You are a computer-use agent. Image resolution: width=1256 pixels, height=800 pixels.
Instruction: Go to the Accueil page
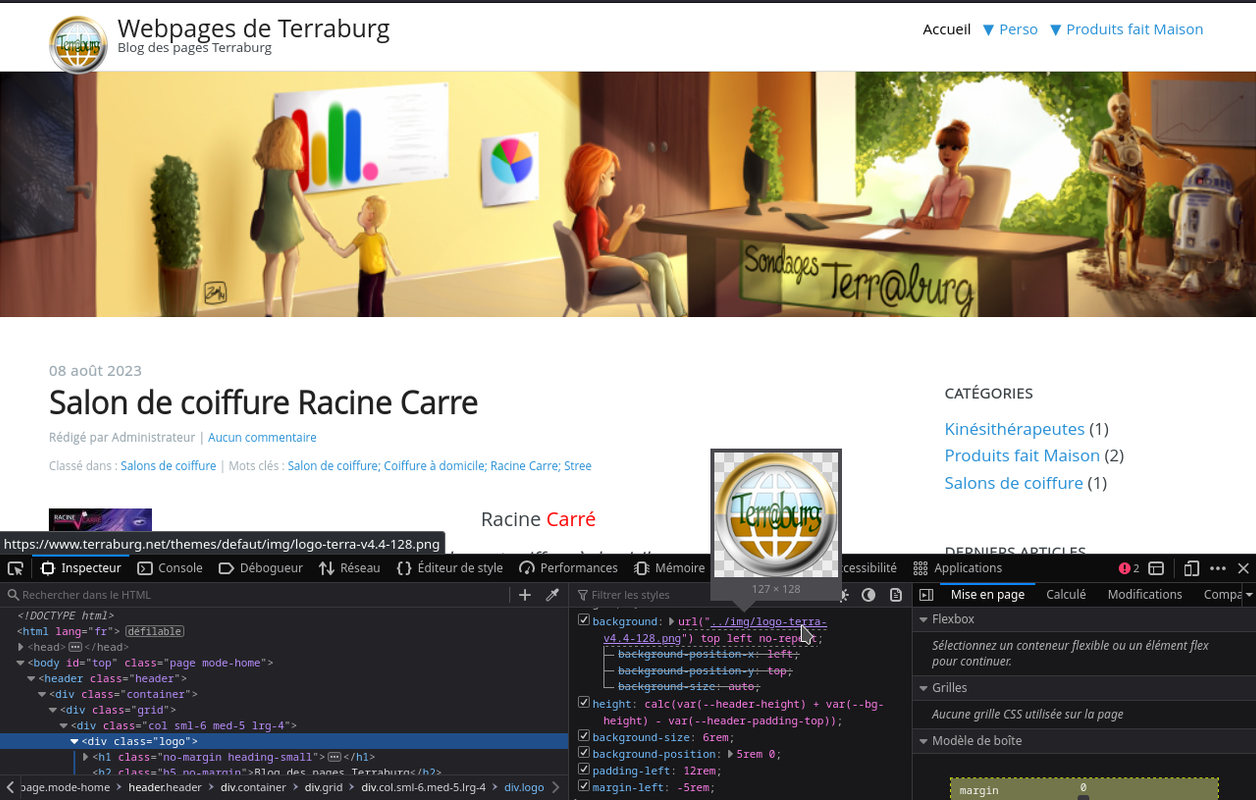coord(946,29)
